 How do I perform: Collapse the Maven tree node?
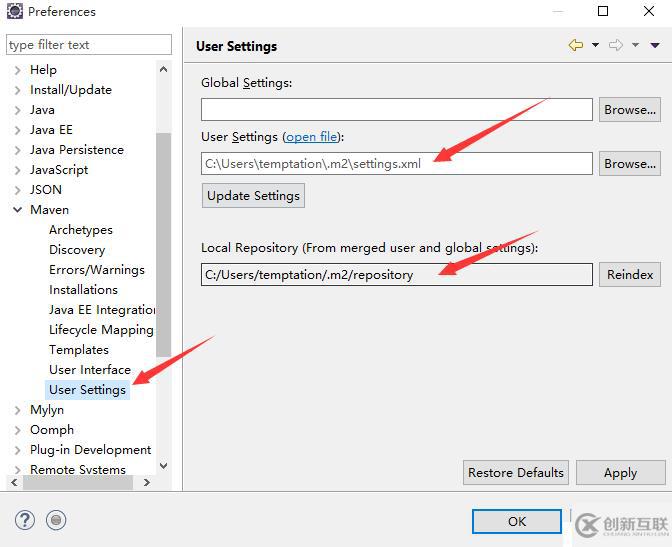click(x=17, y=210)
